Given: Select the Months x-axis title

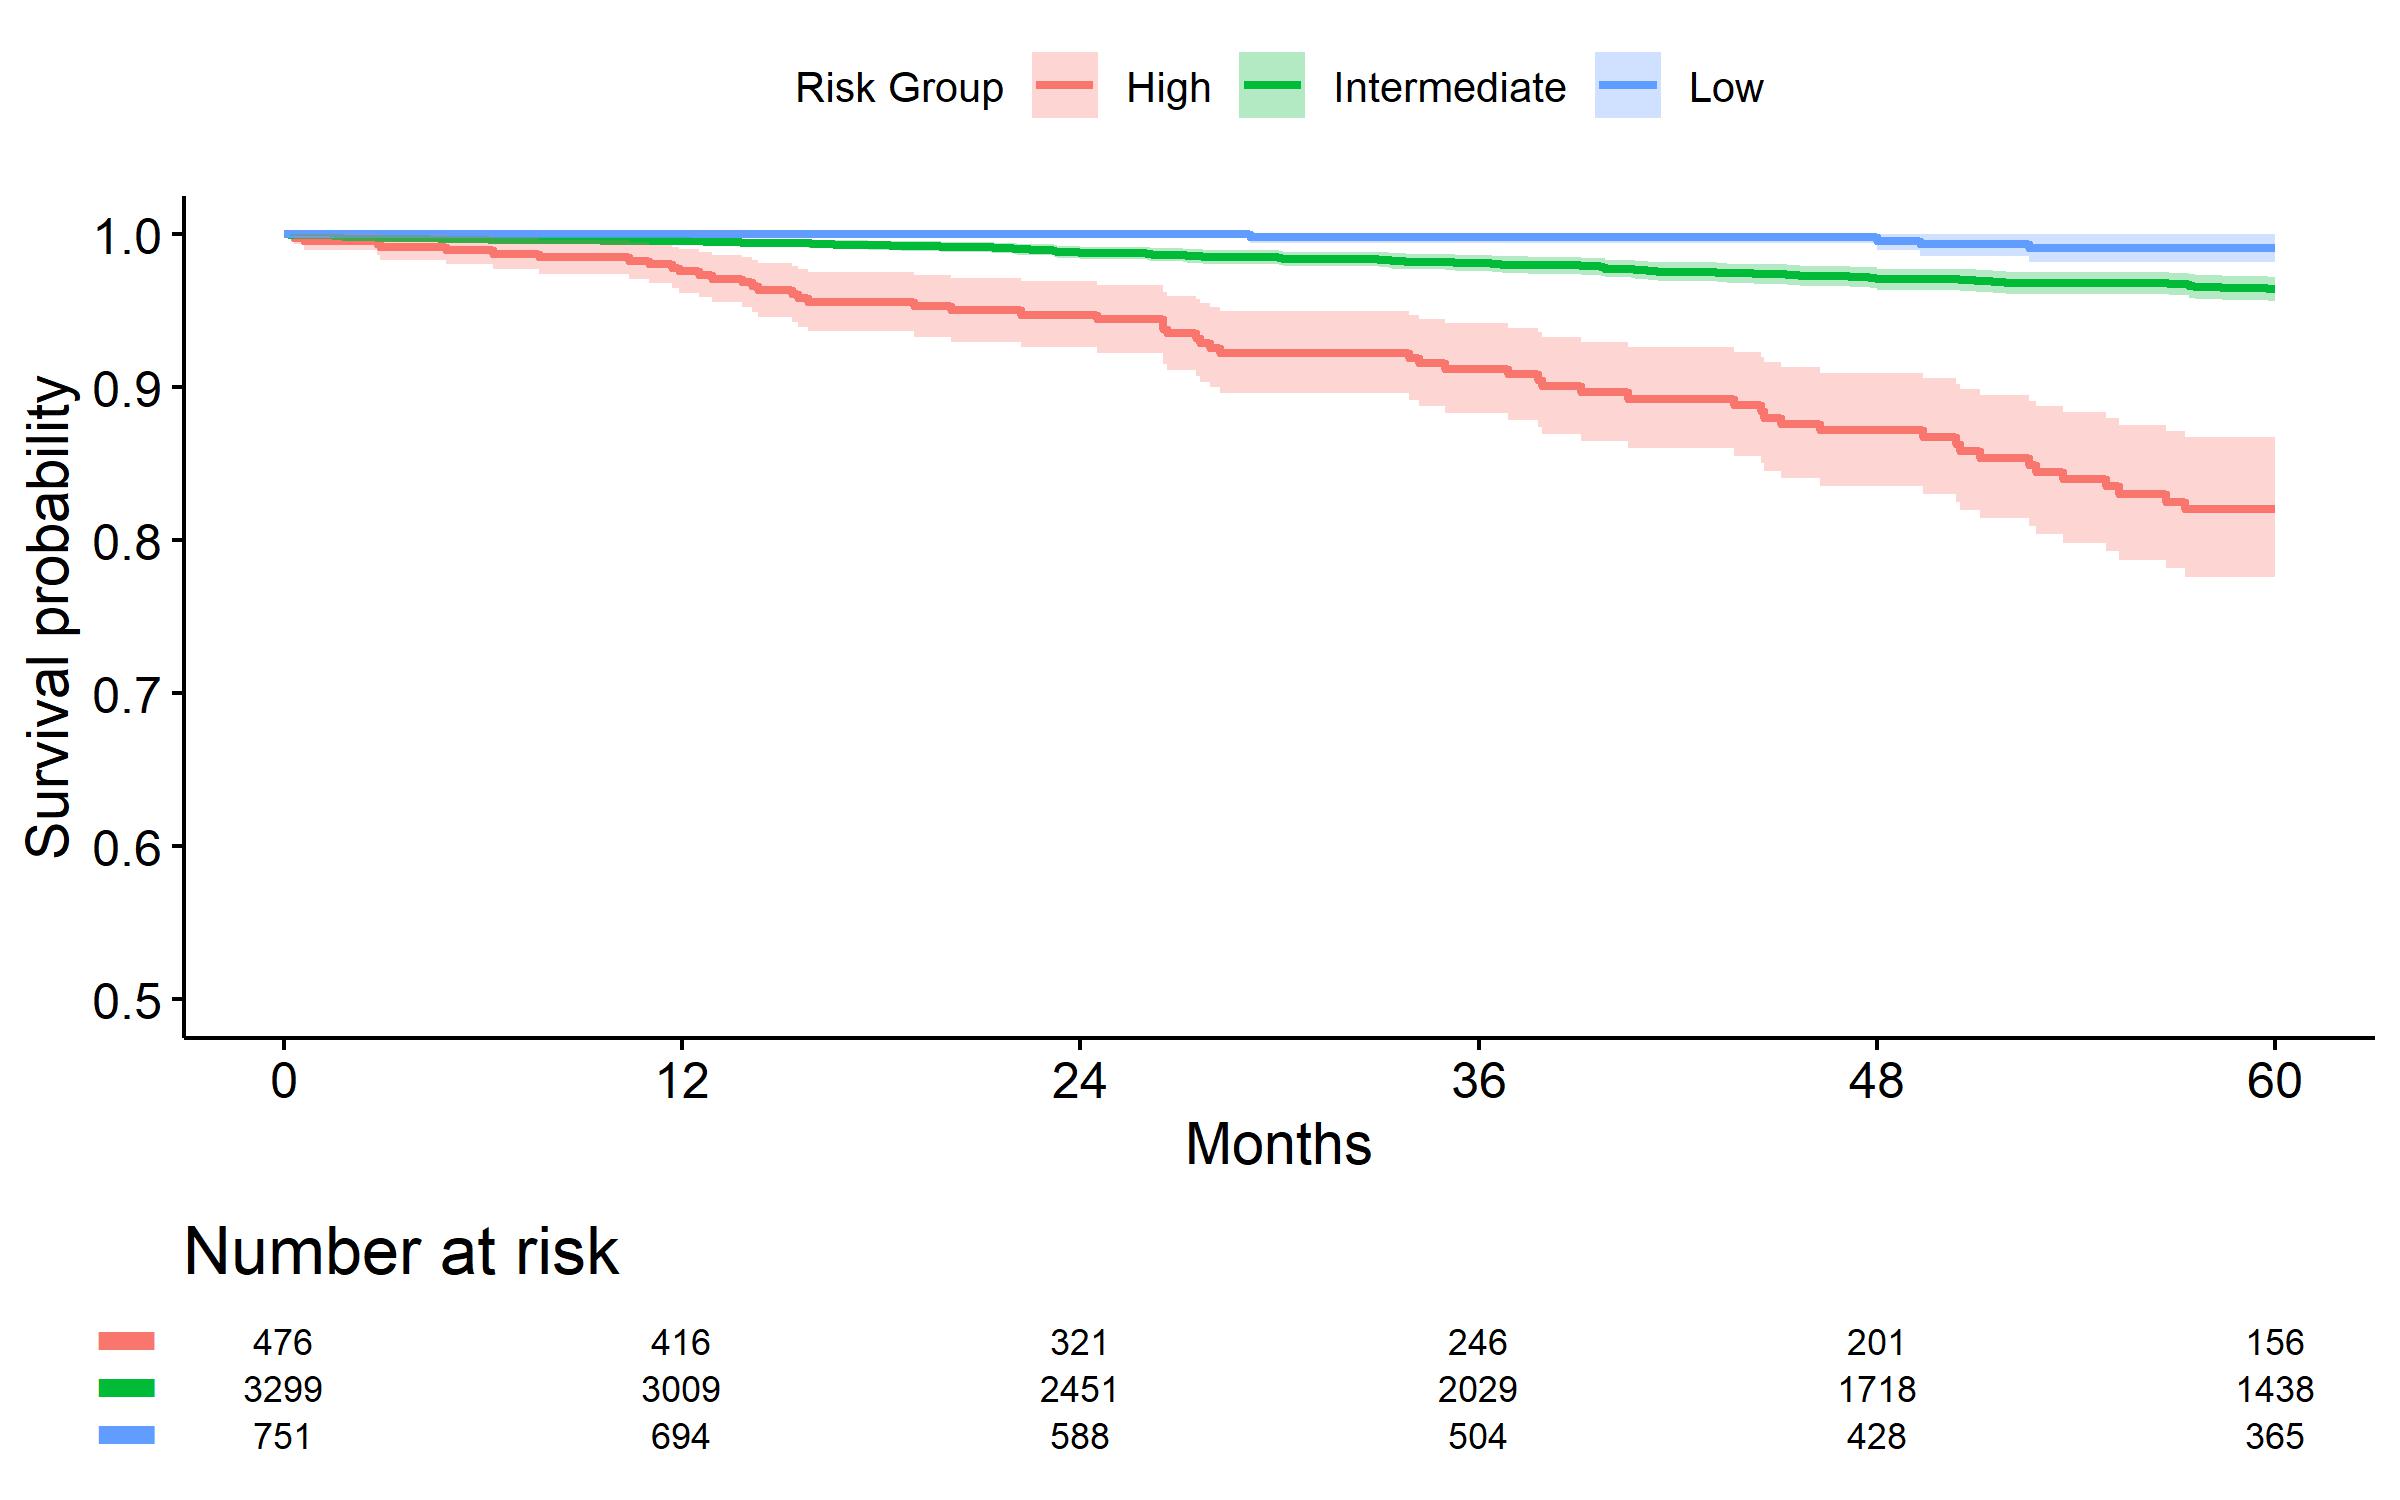Looking at the screenshot, I should click(x=1278, y=1144).
